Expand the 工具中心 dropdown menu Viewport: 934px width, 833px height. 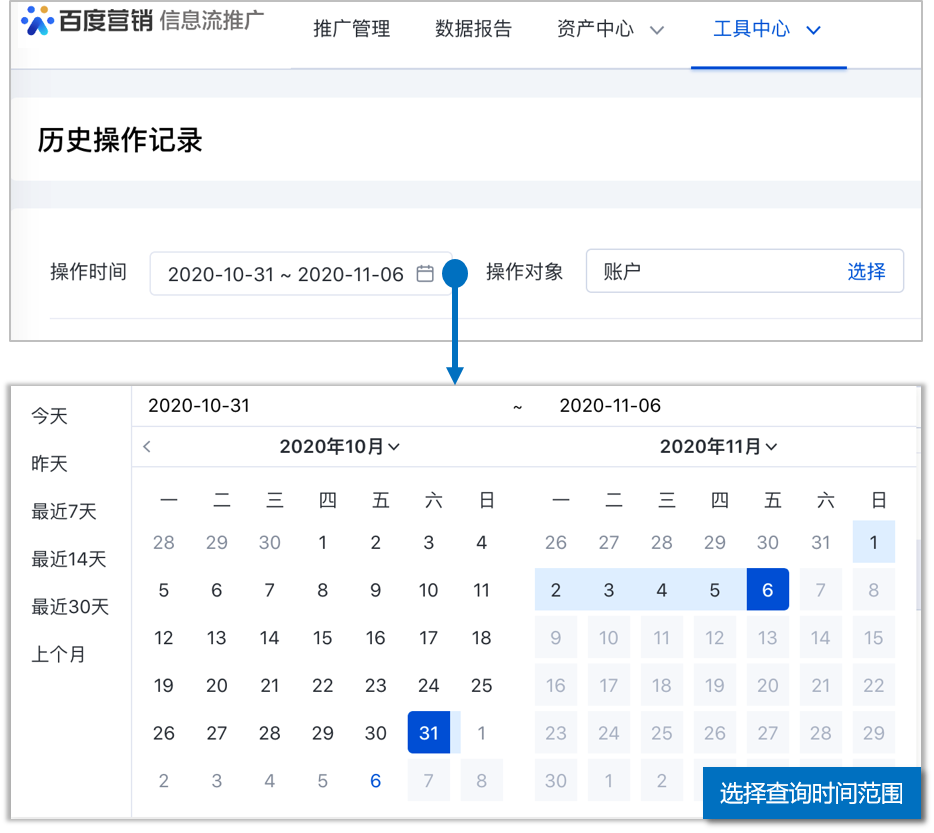(813, 30)
